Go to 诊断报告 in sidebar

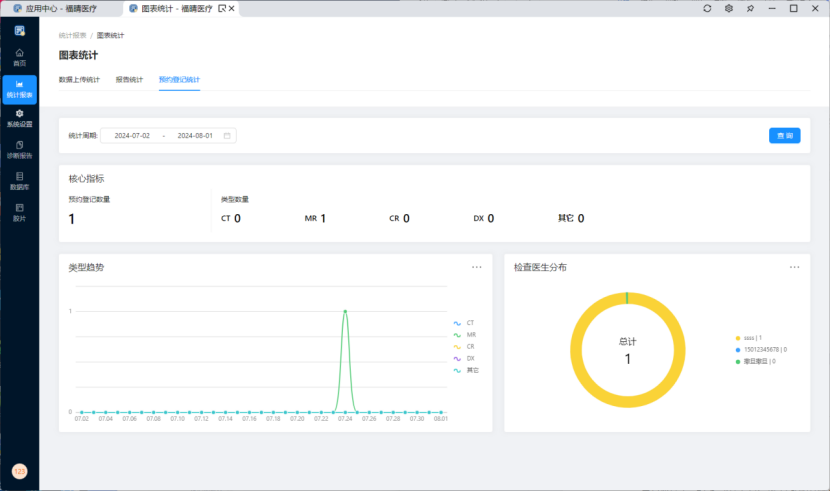(x=19, y=149)
